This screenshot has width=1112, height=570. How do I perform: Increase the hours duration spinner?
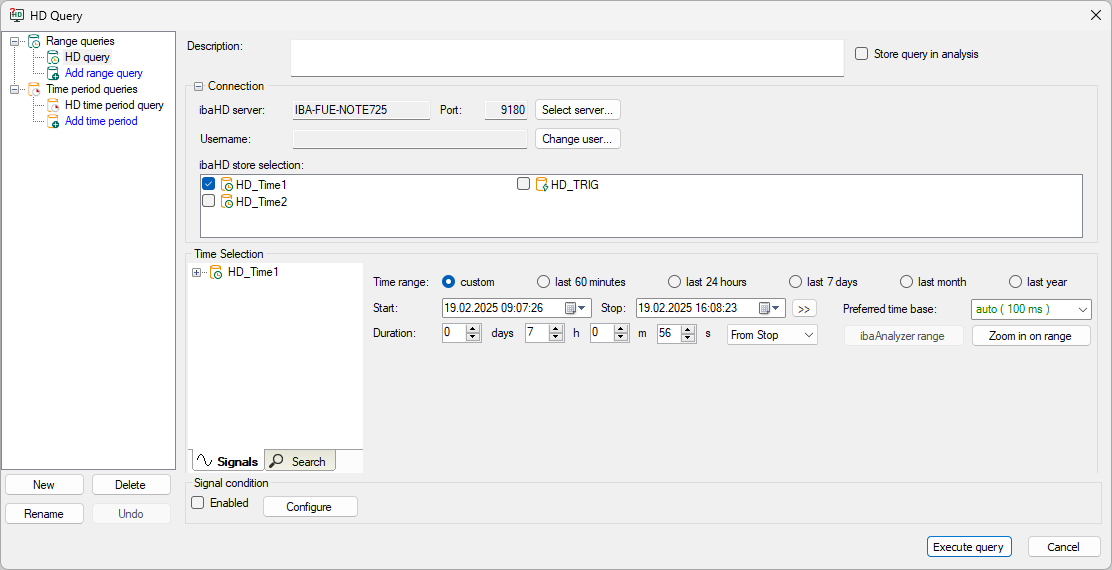(x=557, y=330)
